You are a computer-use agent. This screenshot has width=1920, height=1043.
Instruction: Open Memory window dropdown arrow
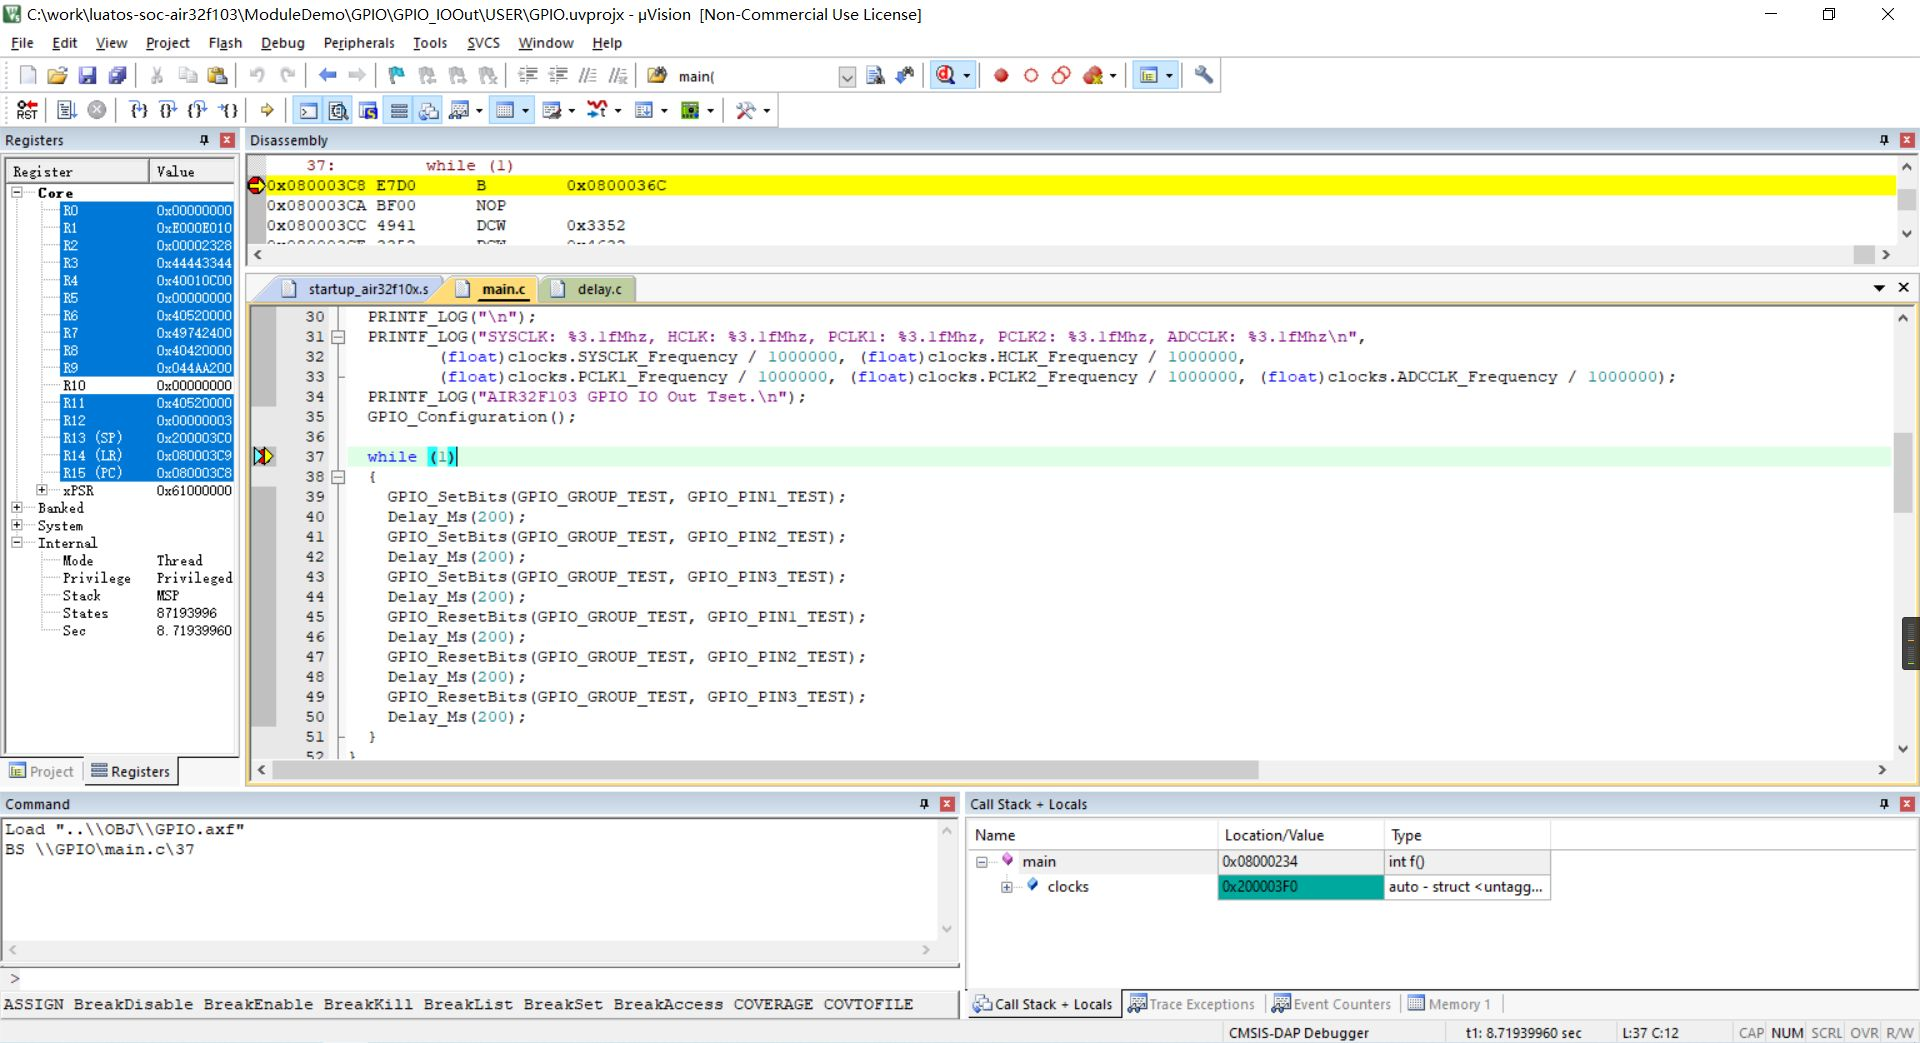click(x=525, y=111)
